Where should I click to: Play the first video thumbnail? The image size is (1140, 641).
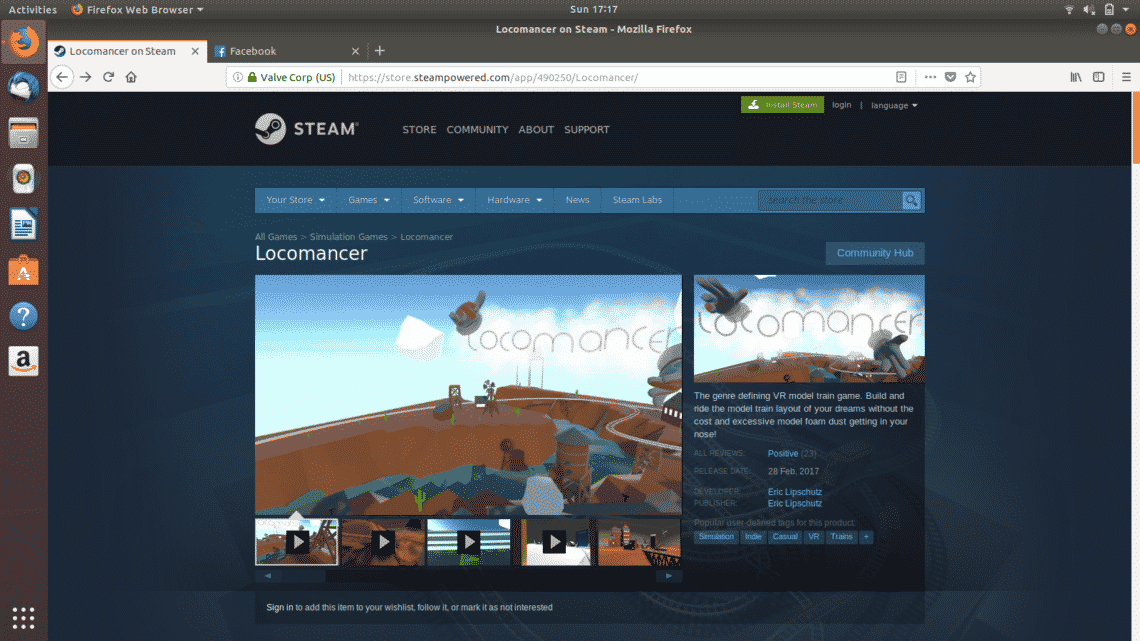[297, 541]
